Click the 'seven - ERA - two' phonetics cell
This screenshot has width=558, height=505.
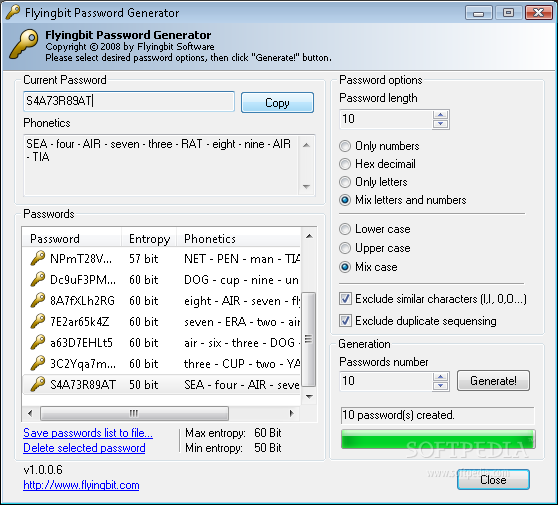tap(242, 322)
